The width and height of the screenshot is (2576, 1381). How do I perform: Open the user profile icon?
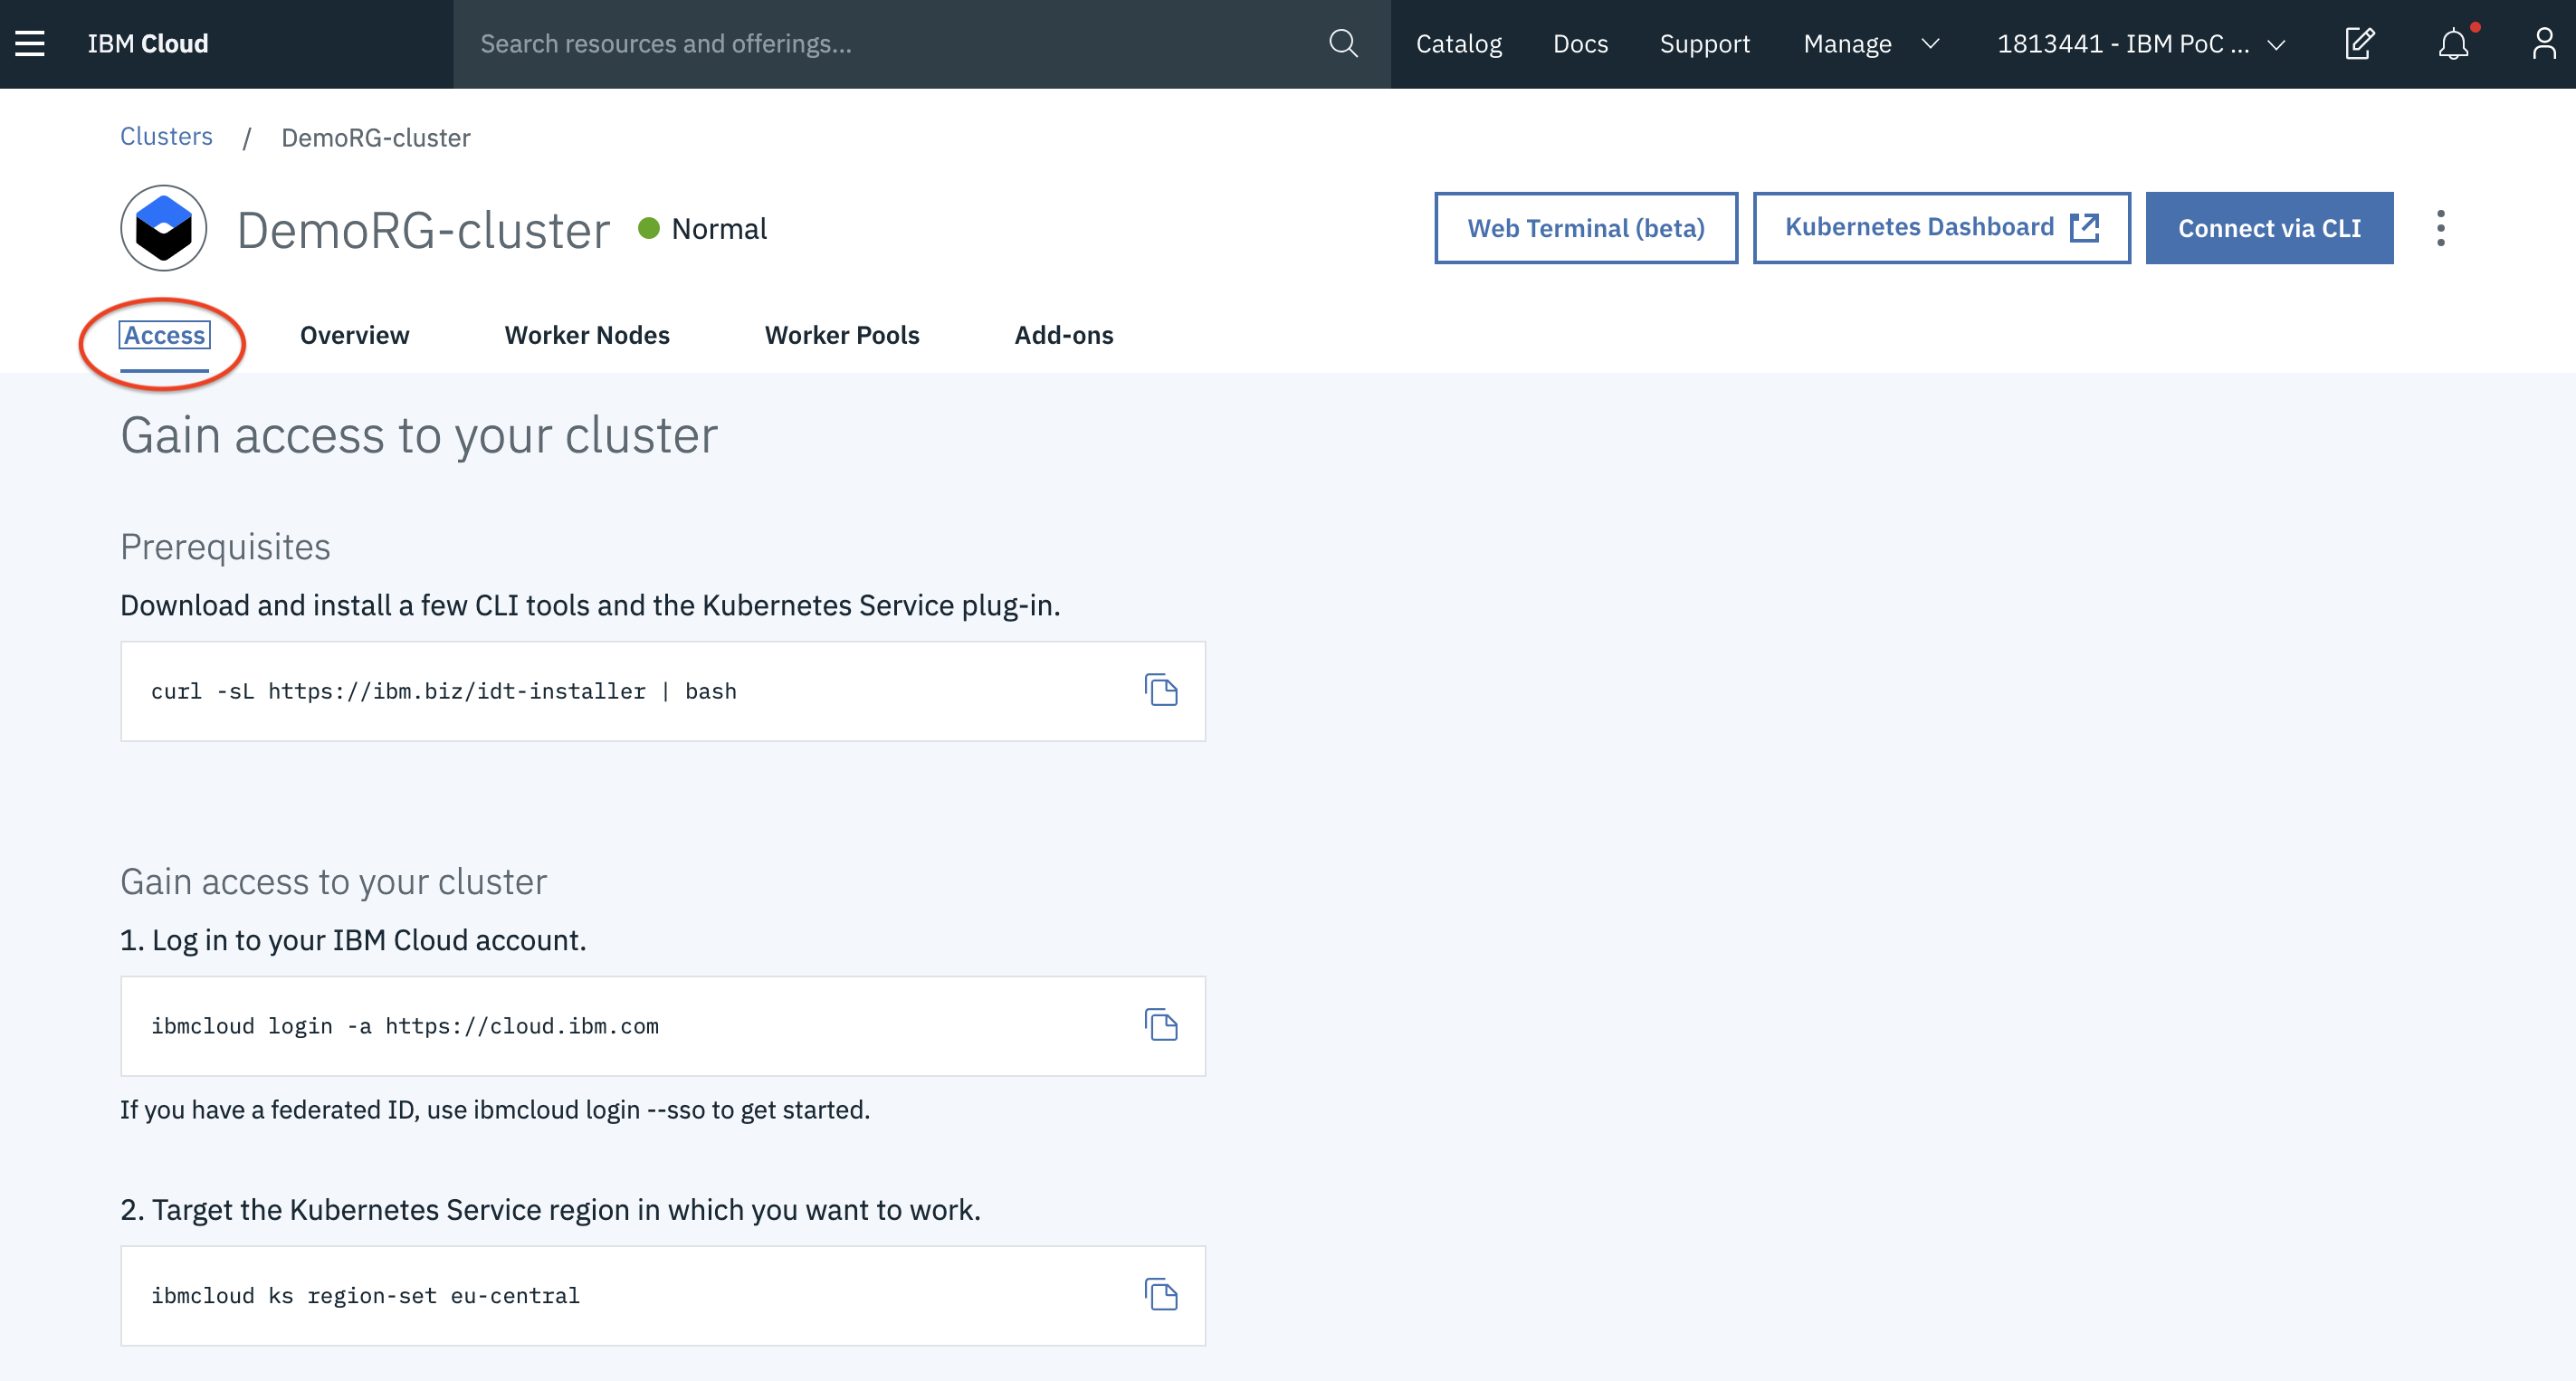2544,43
